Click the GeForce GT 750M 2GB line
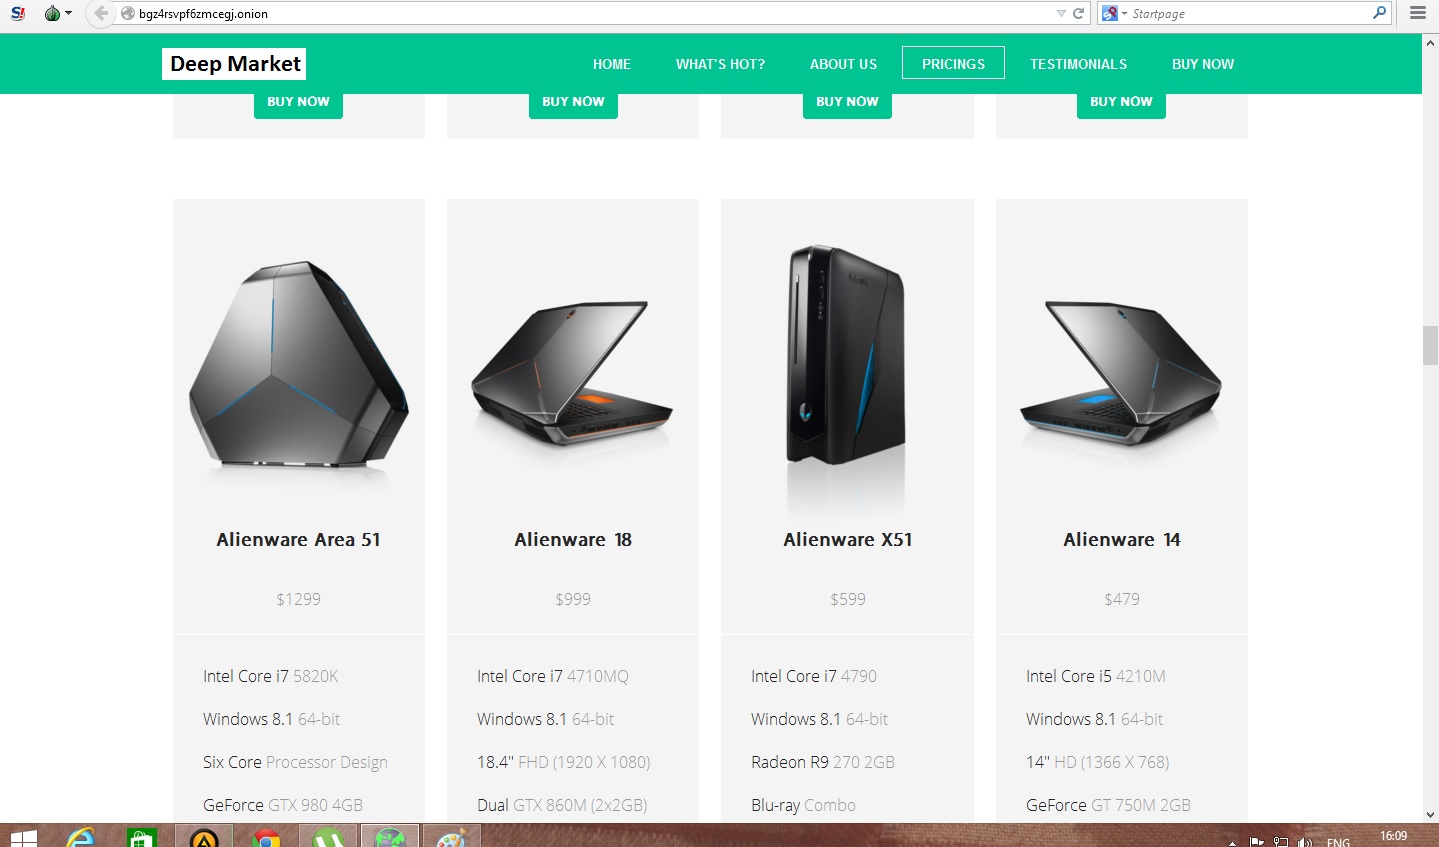Screen dimensions: 1439x847 (1108, 805)
